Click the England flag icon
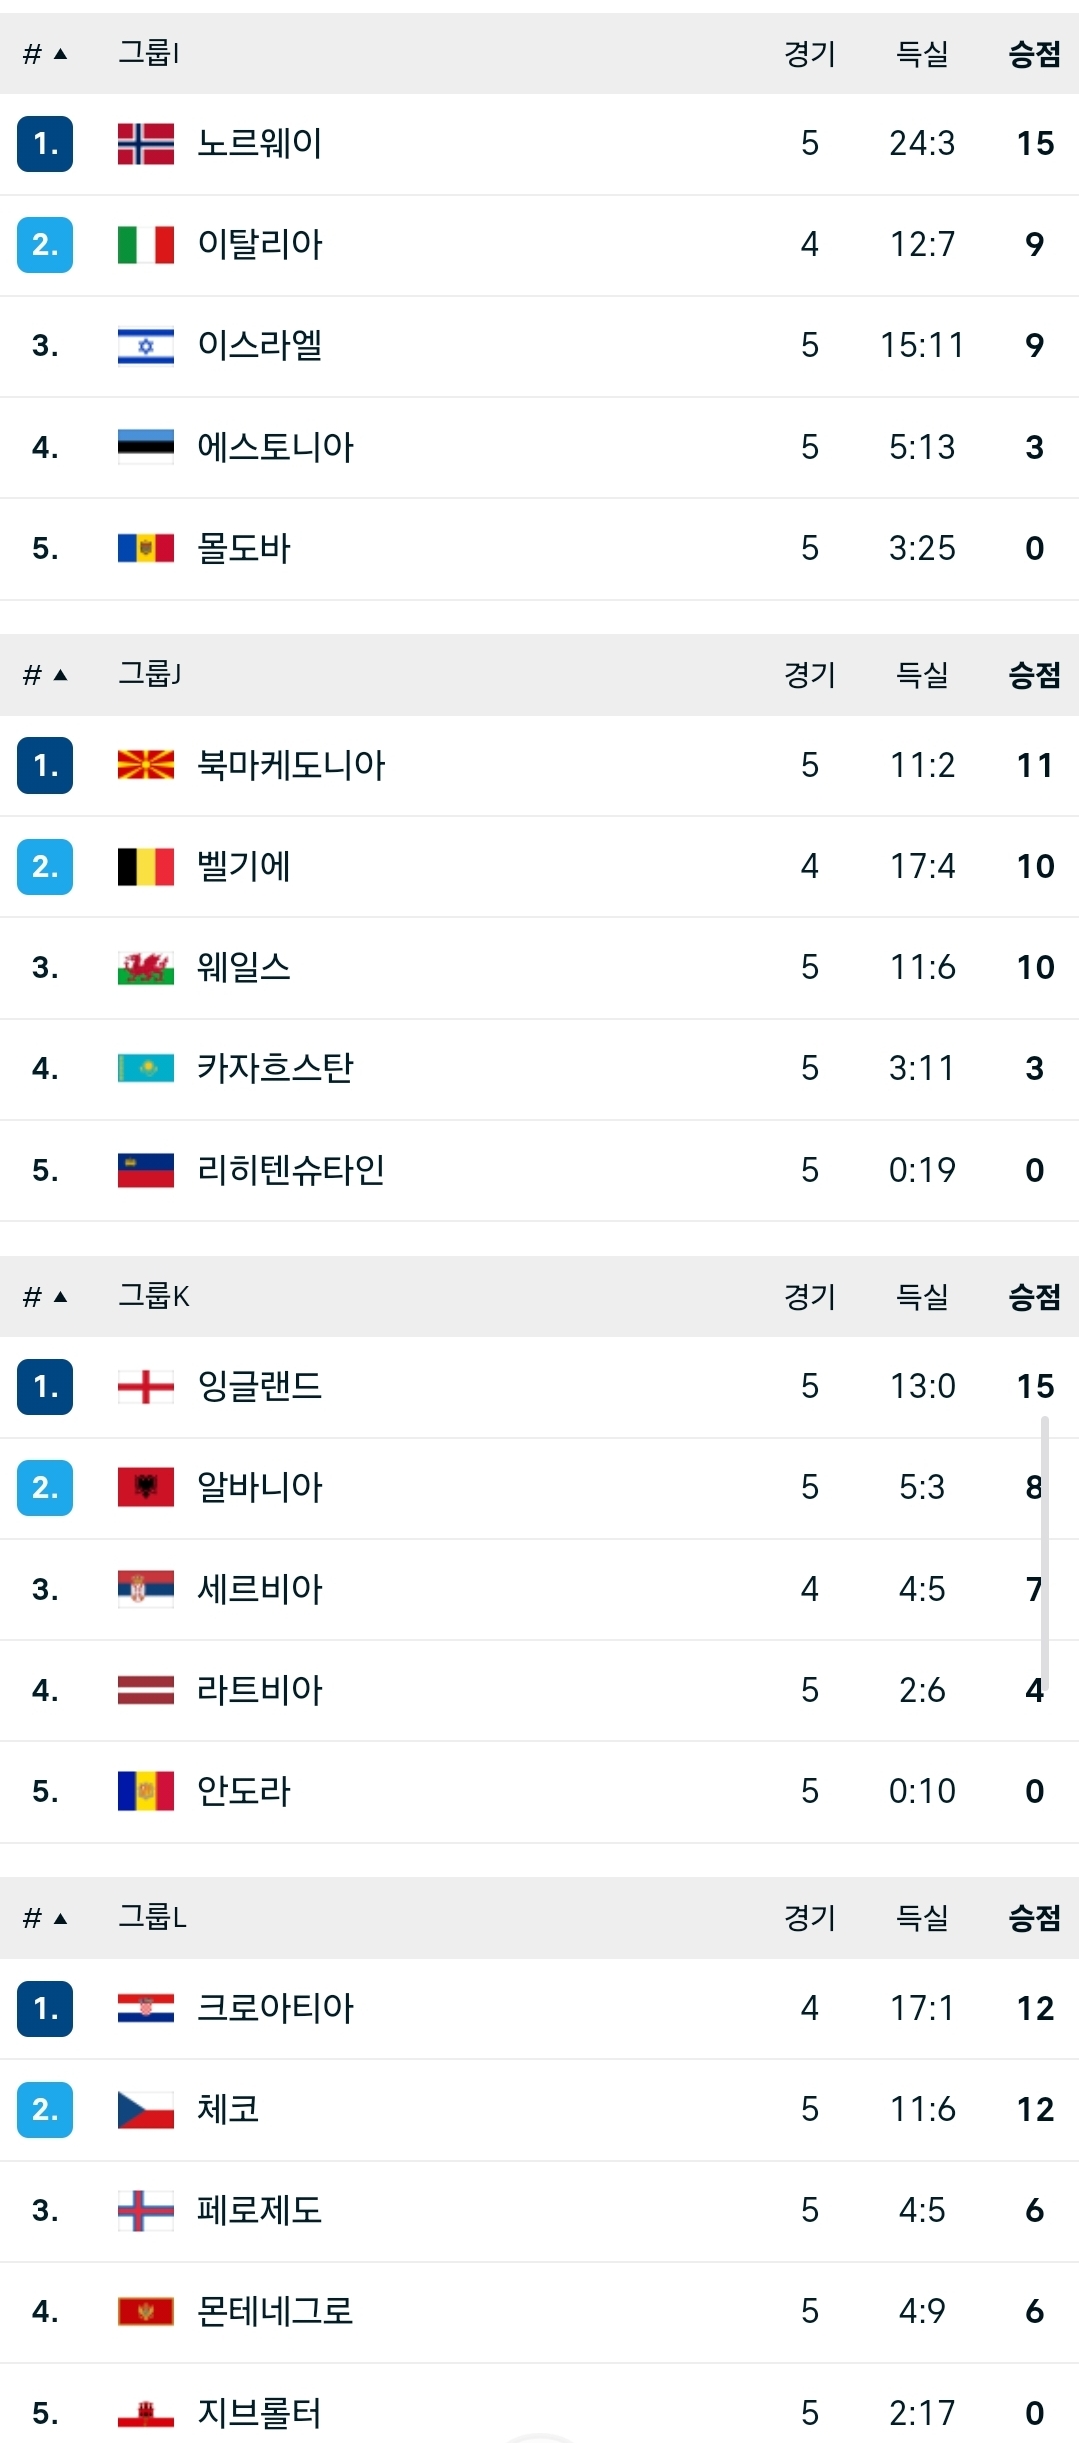 click(x=145, y=1387)
